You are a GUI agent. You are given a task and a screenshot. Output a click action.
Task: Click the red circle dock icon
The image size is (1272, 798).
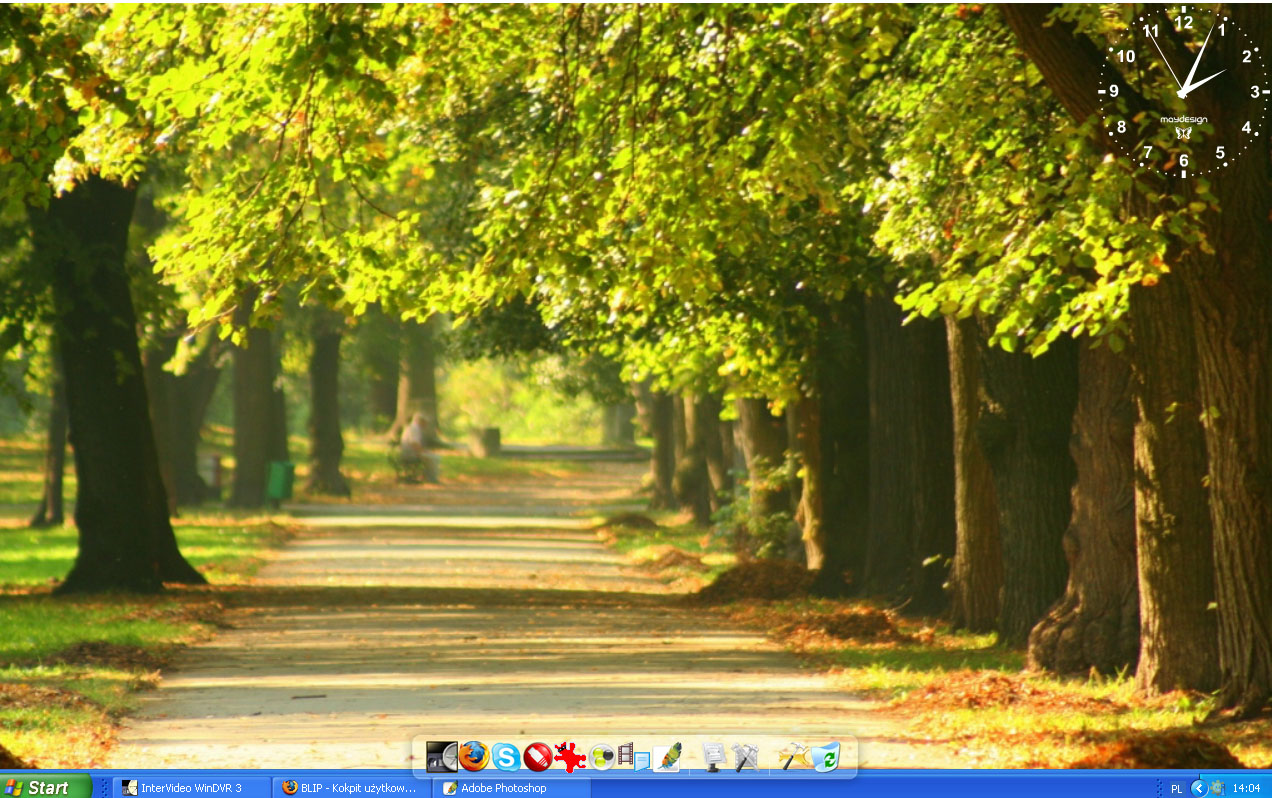[537, 757]
